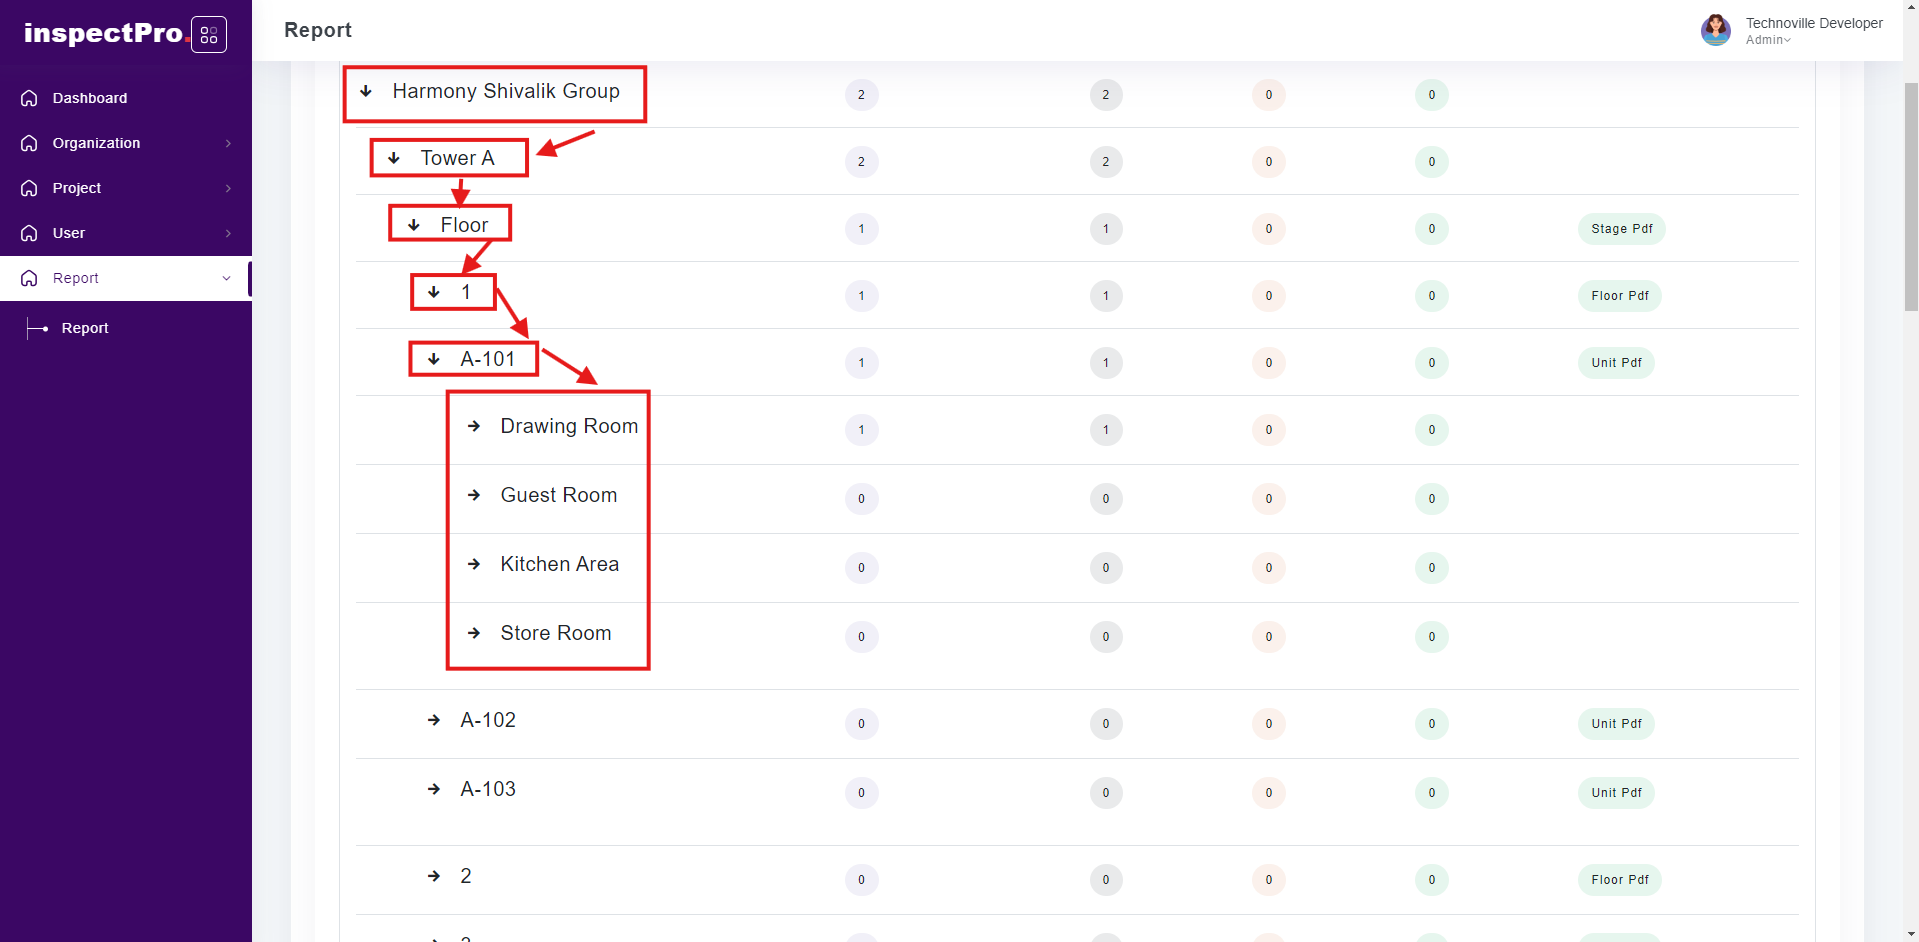Click the vertical page scrollbar
Viewport: 1919px width, 942px height.
(1910, 200)
